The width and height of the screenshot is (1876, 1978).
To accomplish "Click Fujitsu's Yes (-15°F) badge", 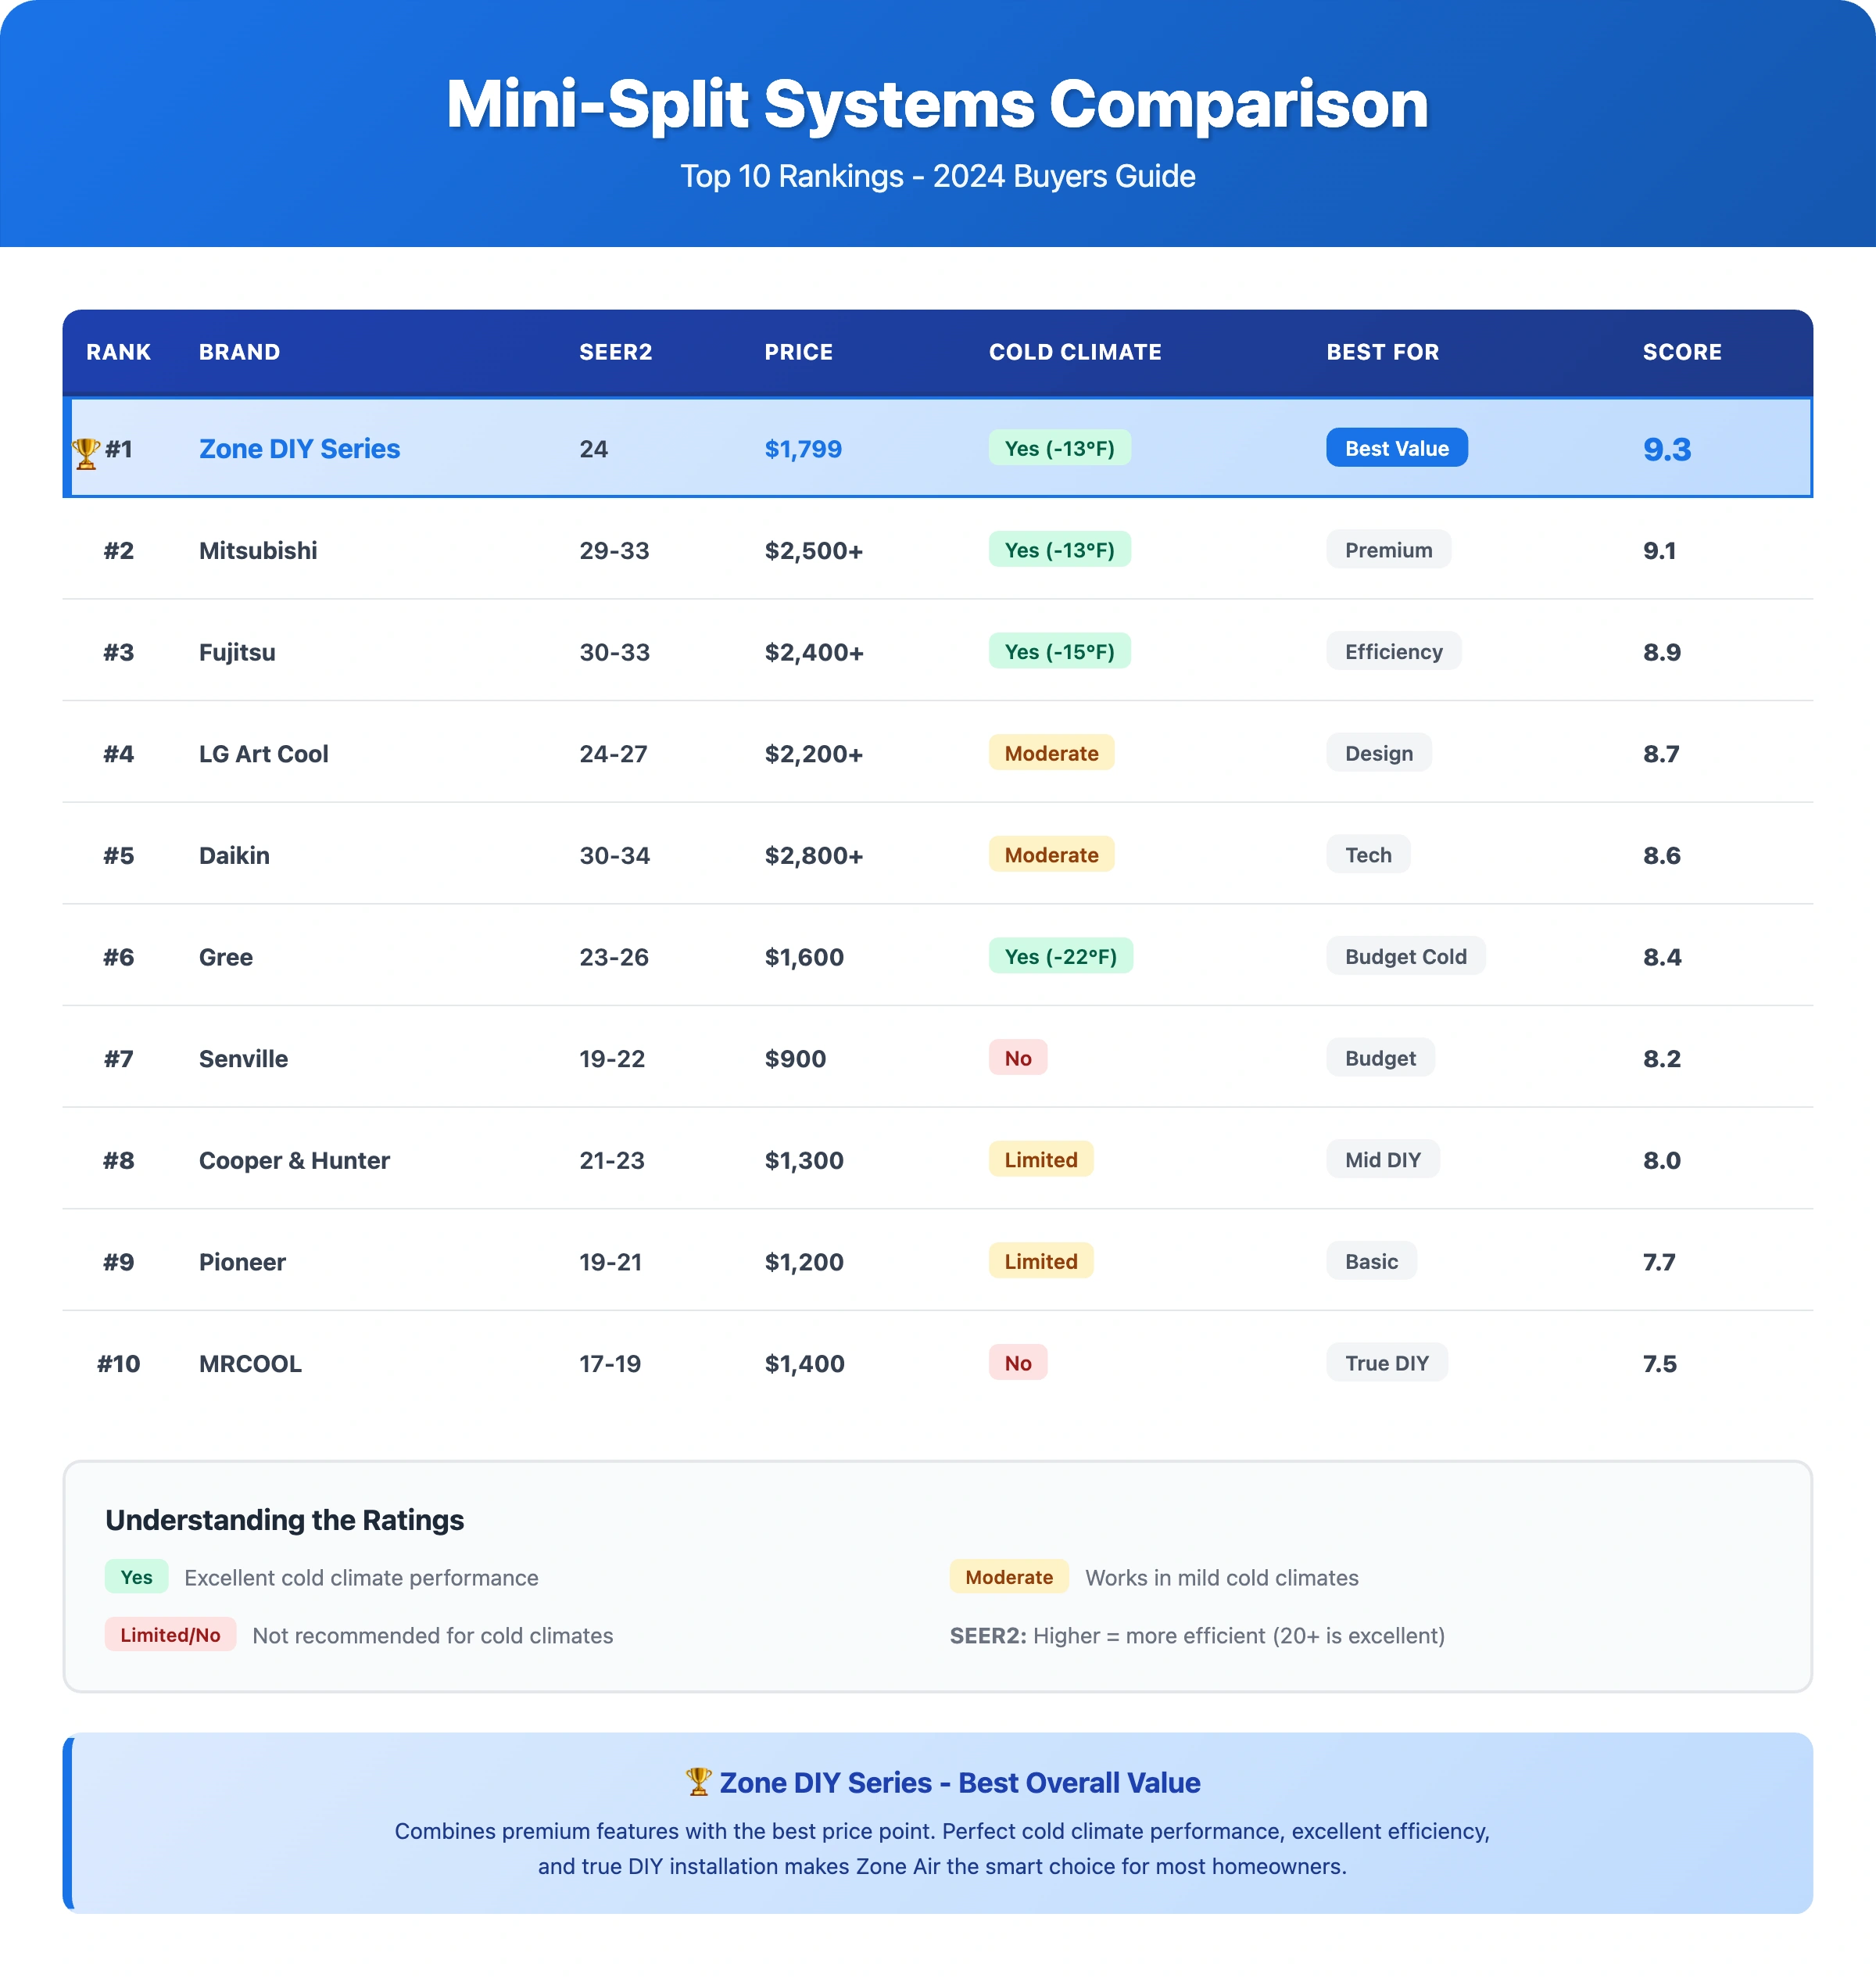I will (x=1059, y=652).
